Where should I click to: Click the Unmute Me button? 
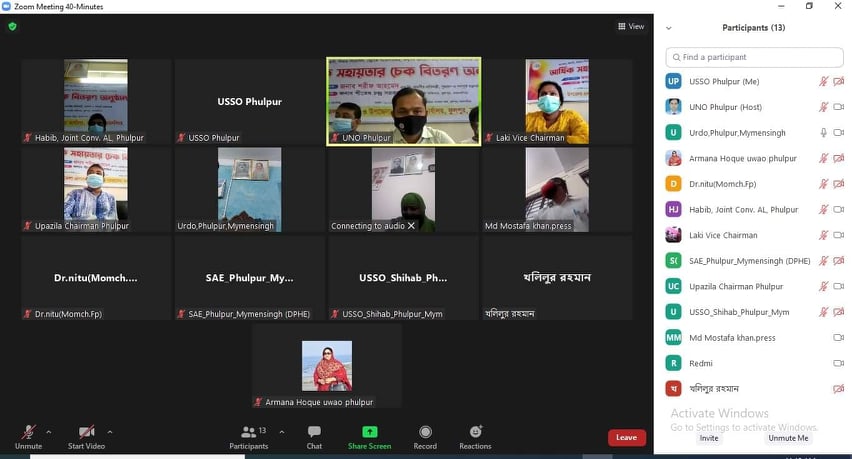coord(788,438)
